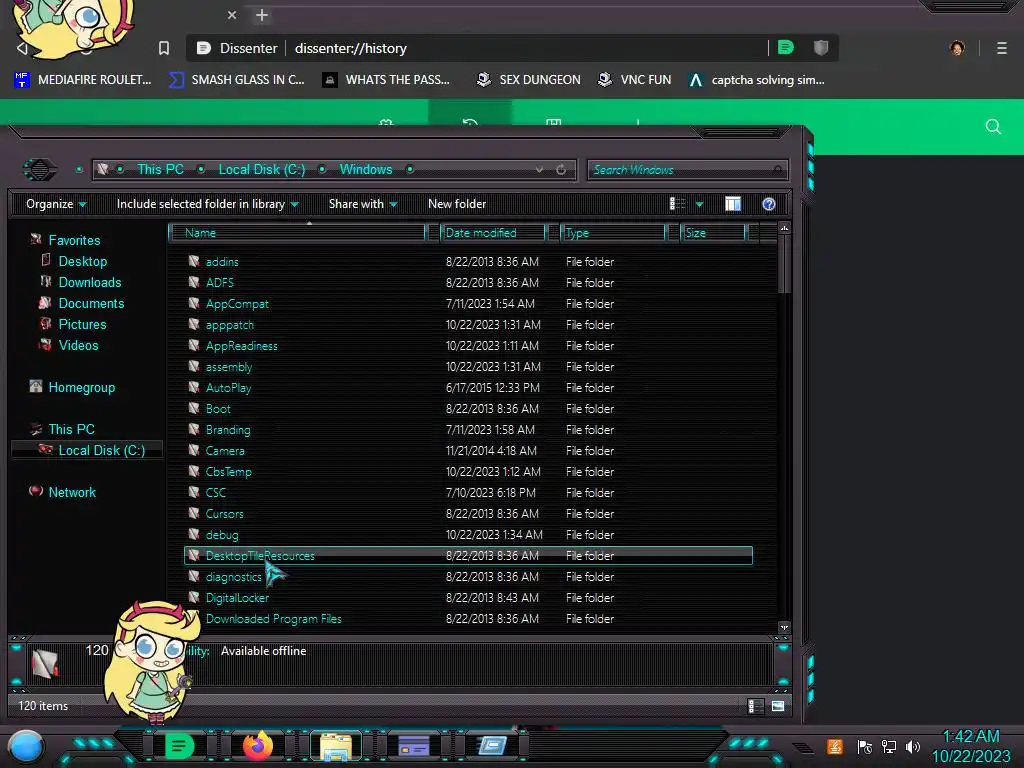Click the volume speaker tray icon
Image resolution: width=1024 pixels, height=768 pixels.
(x=913, y=746)
